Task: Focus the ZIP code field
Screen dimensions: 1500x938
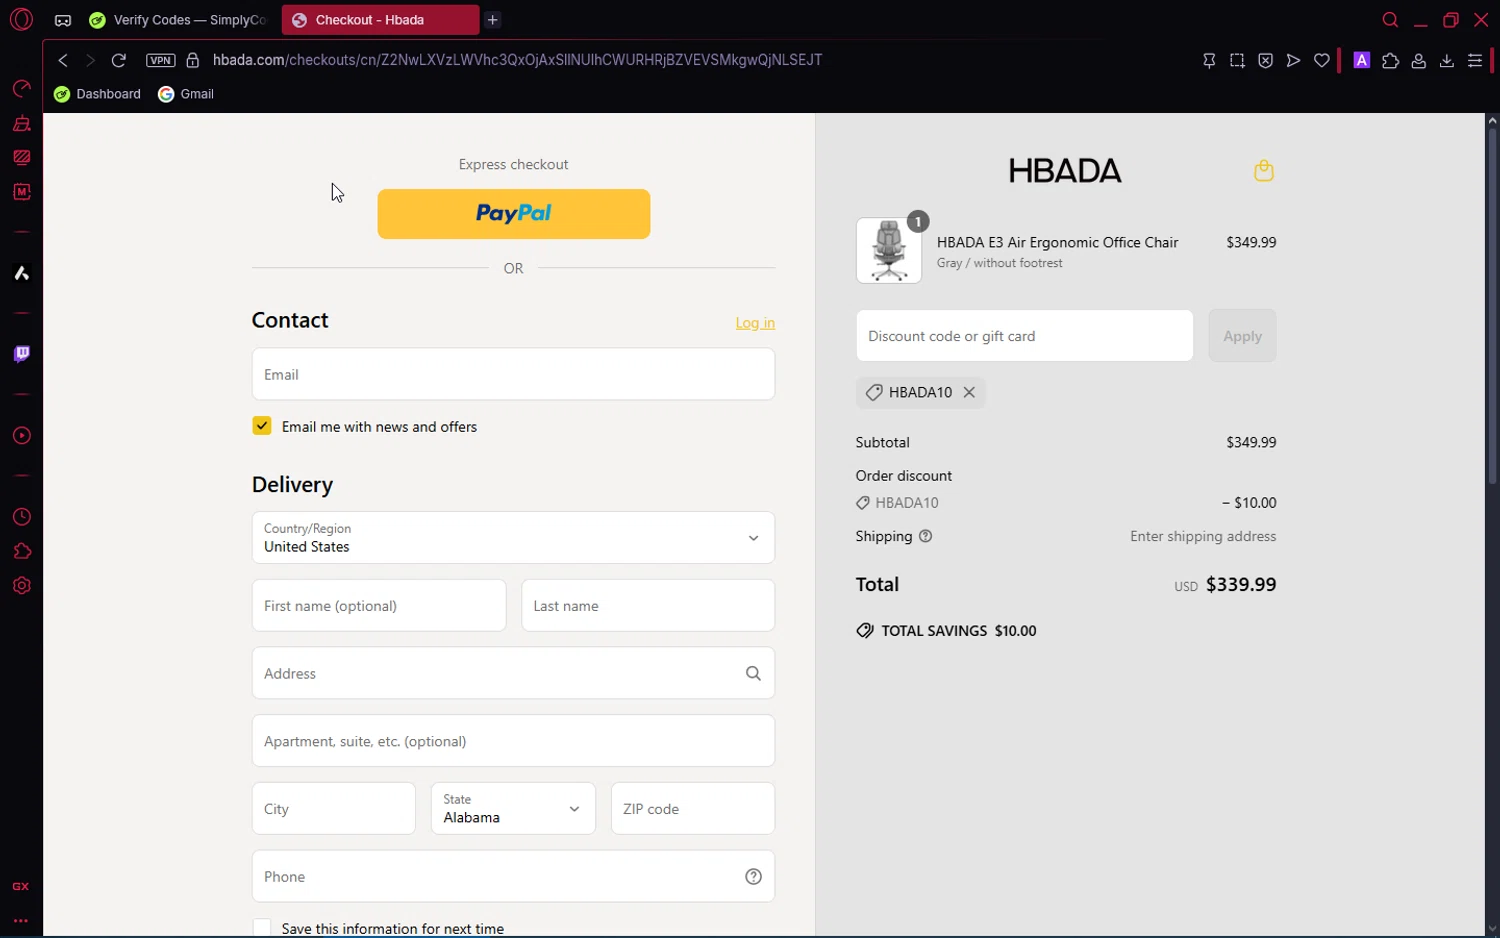Action: coord(693,809)
